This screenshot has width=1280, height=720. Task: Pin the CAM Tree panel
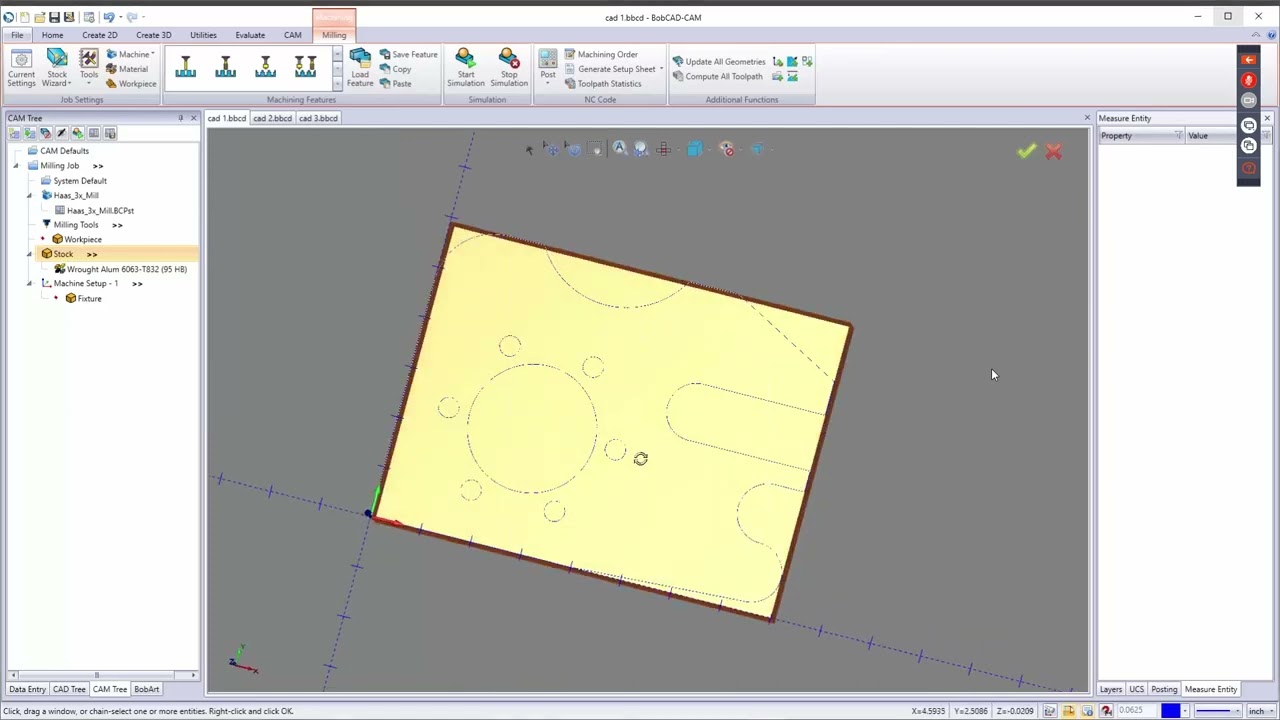(181, 118)
